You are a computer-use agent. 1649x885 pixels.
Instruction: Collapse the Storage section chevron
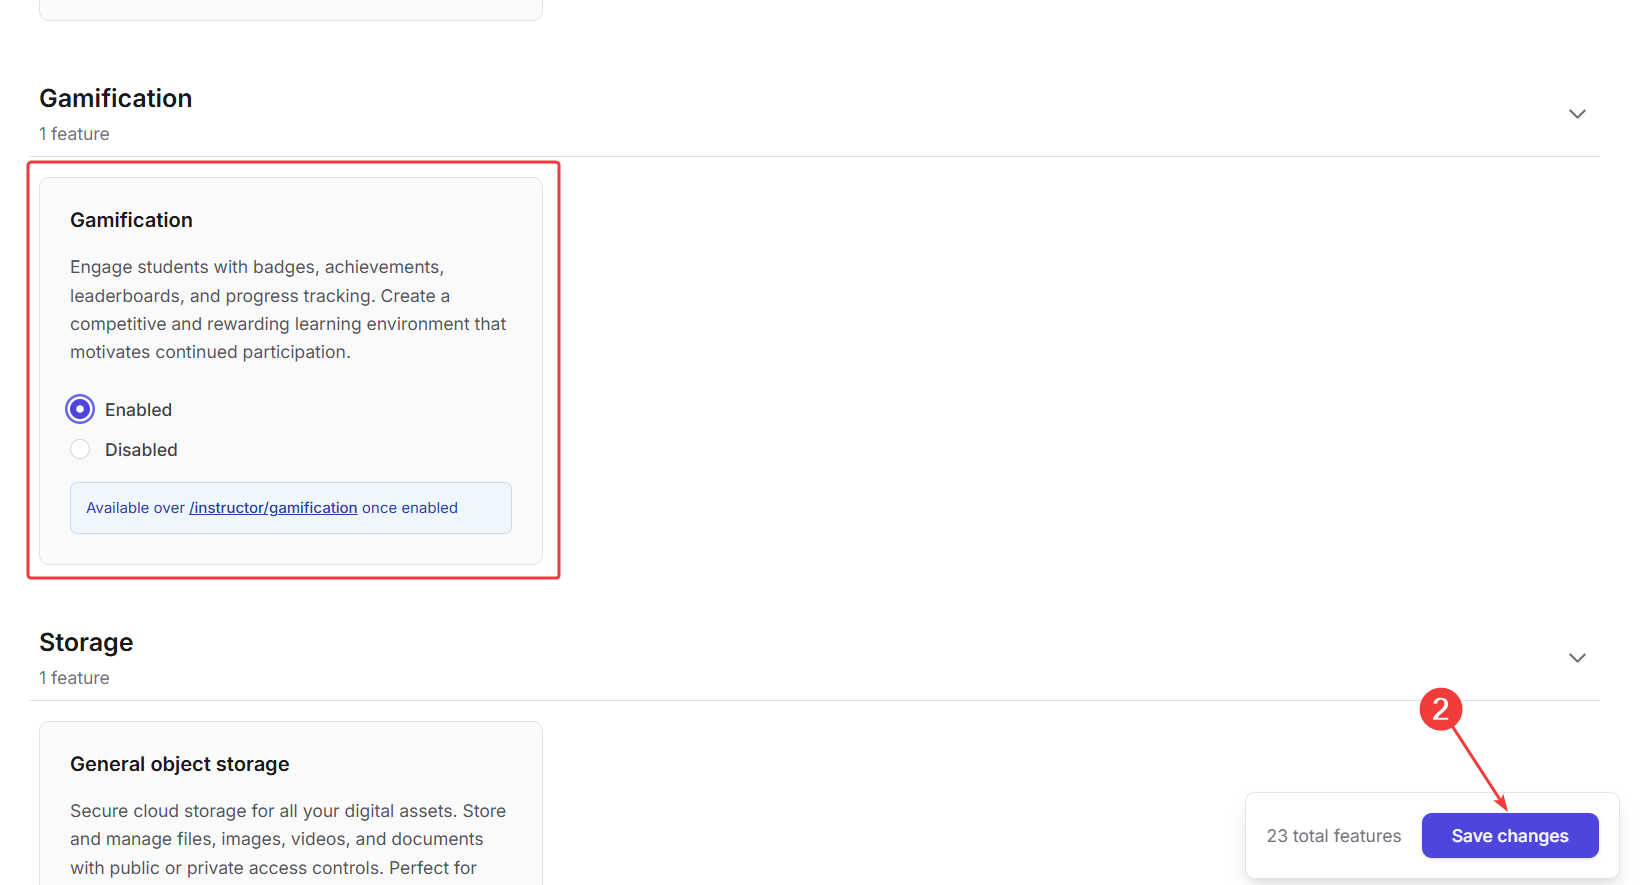click(1577, 658)
